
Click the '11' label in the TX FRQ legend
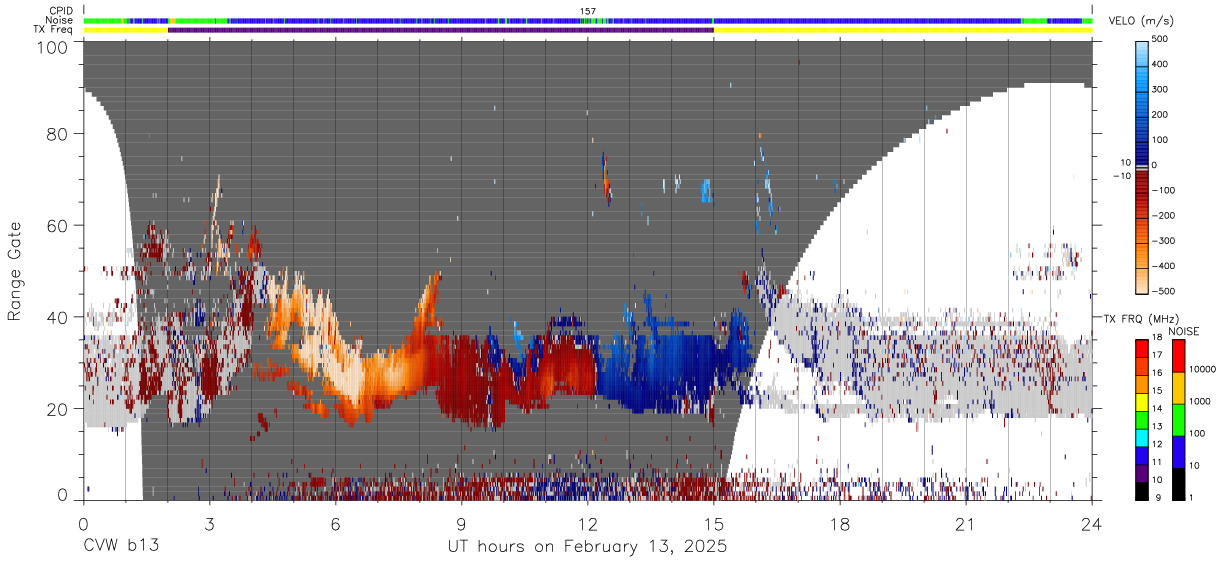pos(1156,463)
